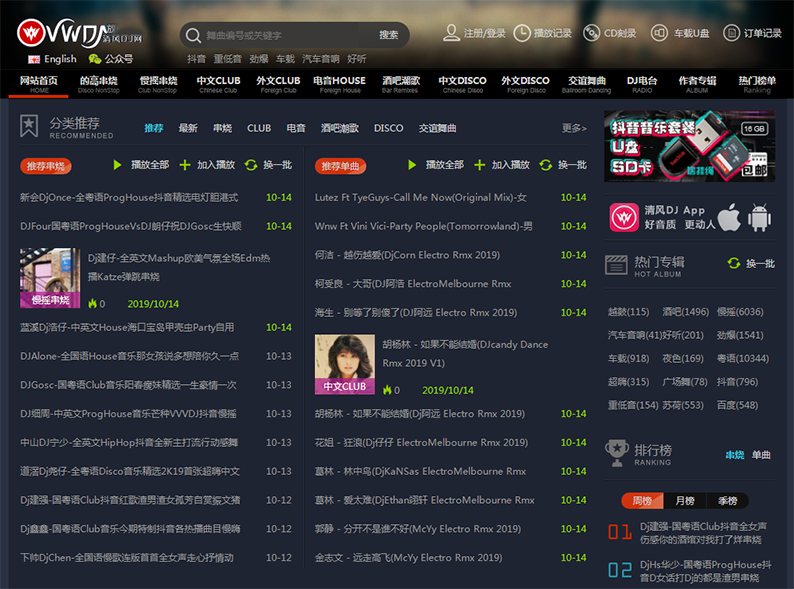Open album tag 慢摇(6036)
This screenshot has height=589, width=794.
click(x=740, y=312)
